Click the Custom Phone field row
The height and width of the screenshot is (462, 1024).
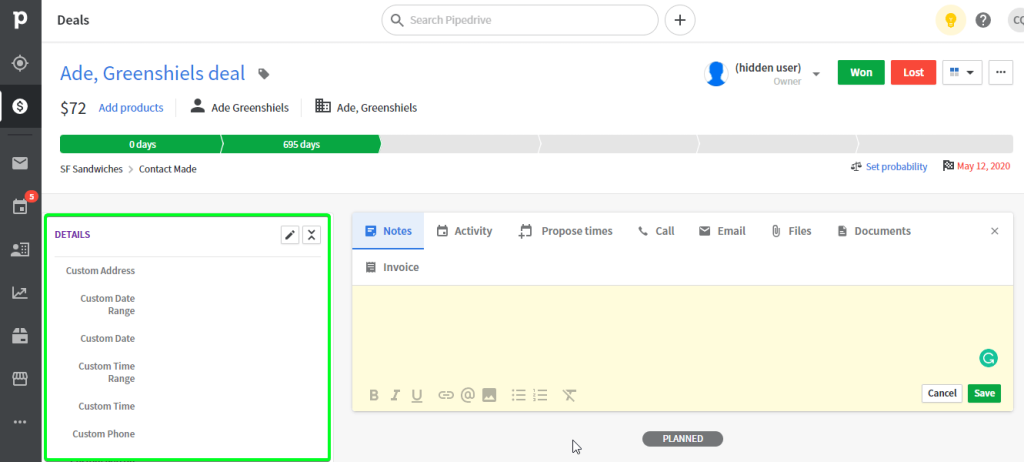(187, 434)
